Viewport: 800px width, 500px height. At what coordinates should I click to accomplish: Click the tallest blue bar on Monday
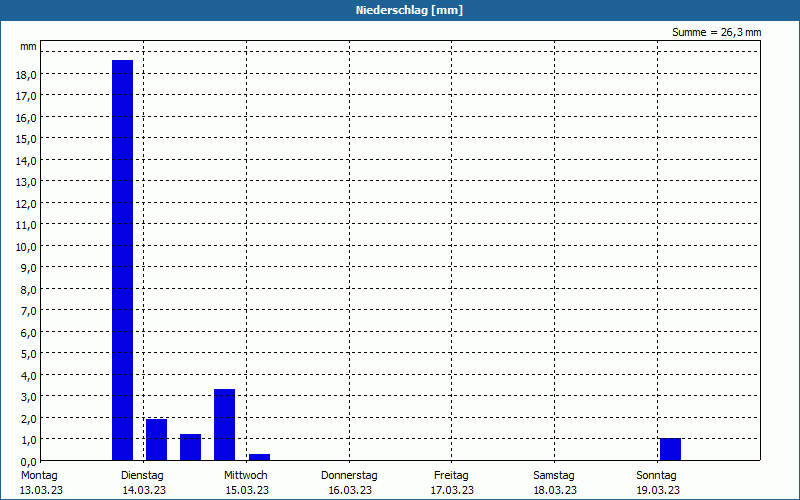tap(122, 260)
